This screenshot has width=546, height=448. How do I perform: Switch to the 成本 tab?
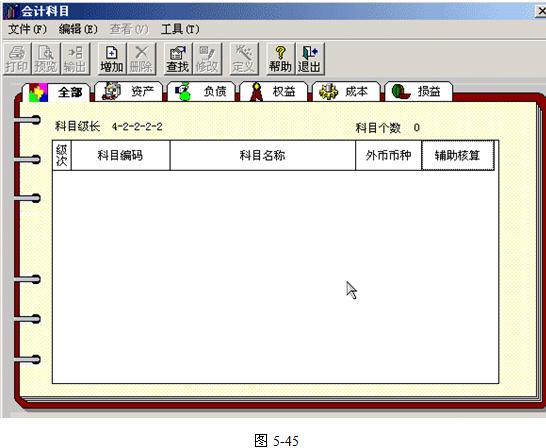(x=346, y=92)
